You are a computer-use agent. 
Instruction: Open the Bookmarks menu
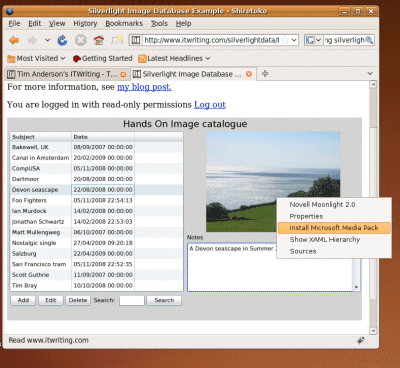click(x=124, y=24)
